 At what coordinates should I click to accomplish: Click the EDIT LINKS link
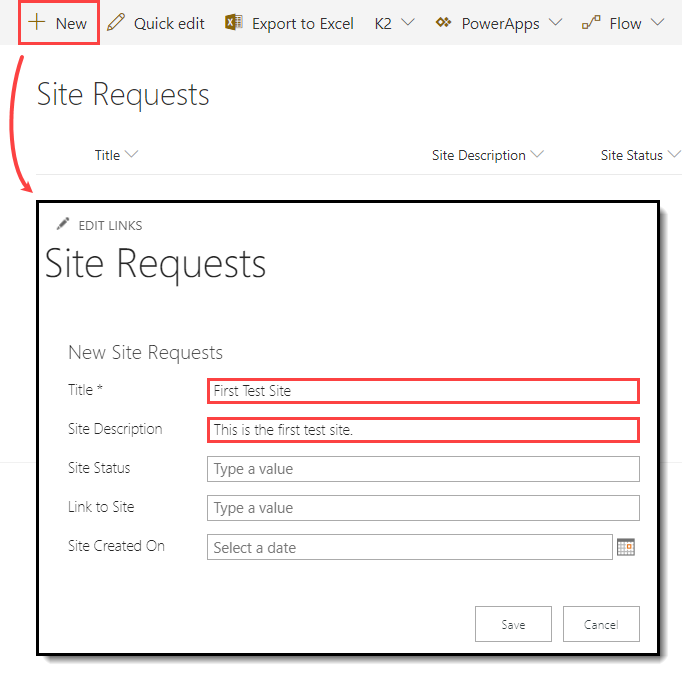point(110,225)
